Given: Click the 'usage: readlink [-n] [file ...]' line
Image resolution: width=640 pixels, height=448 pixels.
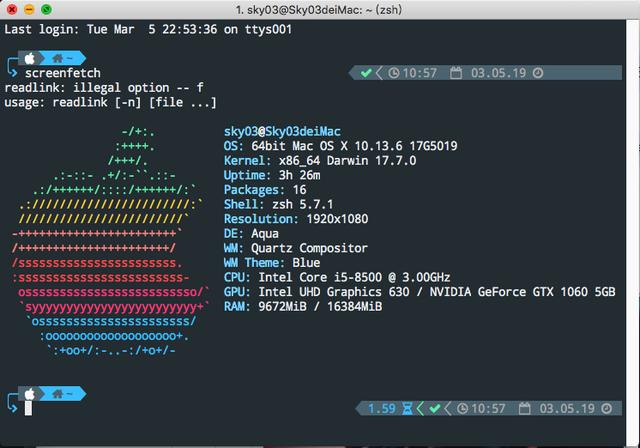Looking at the screenshot, I should point(110,102).
